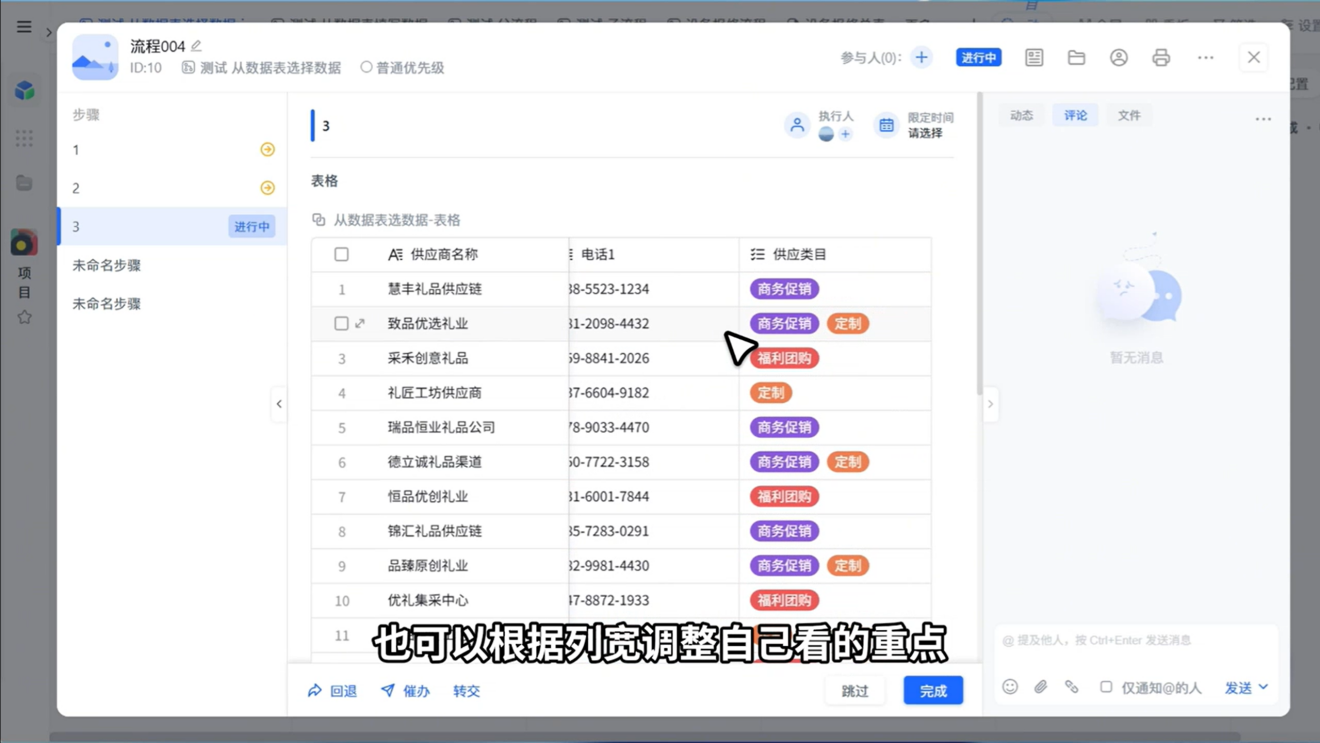Choose a deadline via 请选择

925,133
